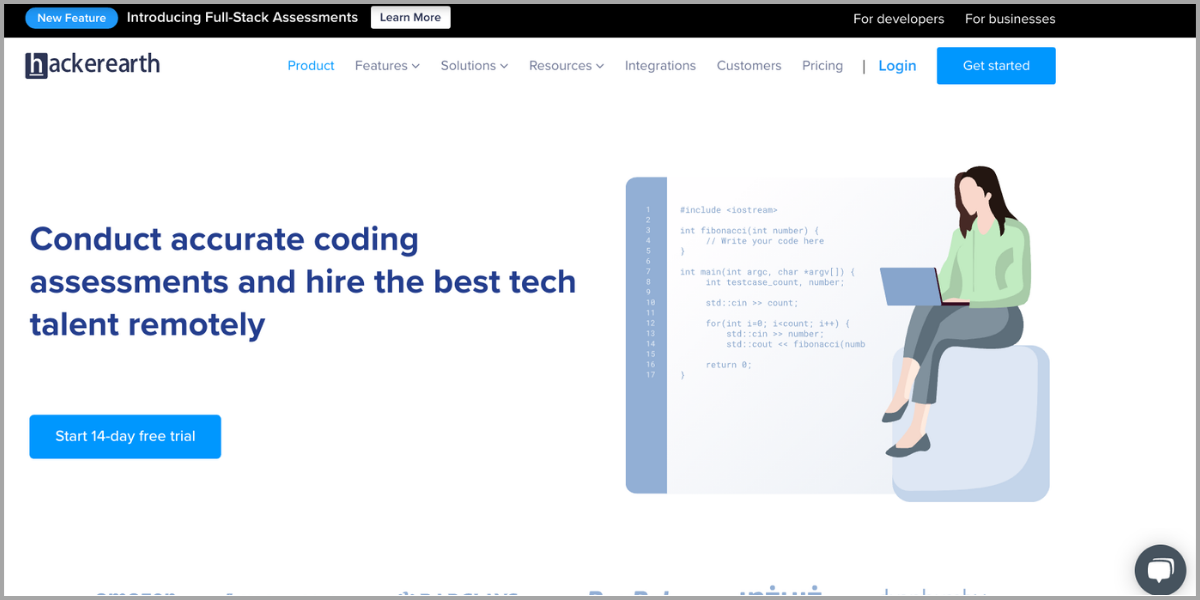Screen dimensions: 1200x600
Task: Select the For developers link
Action: (898, 19)
